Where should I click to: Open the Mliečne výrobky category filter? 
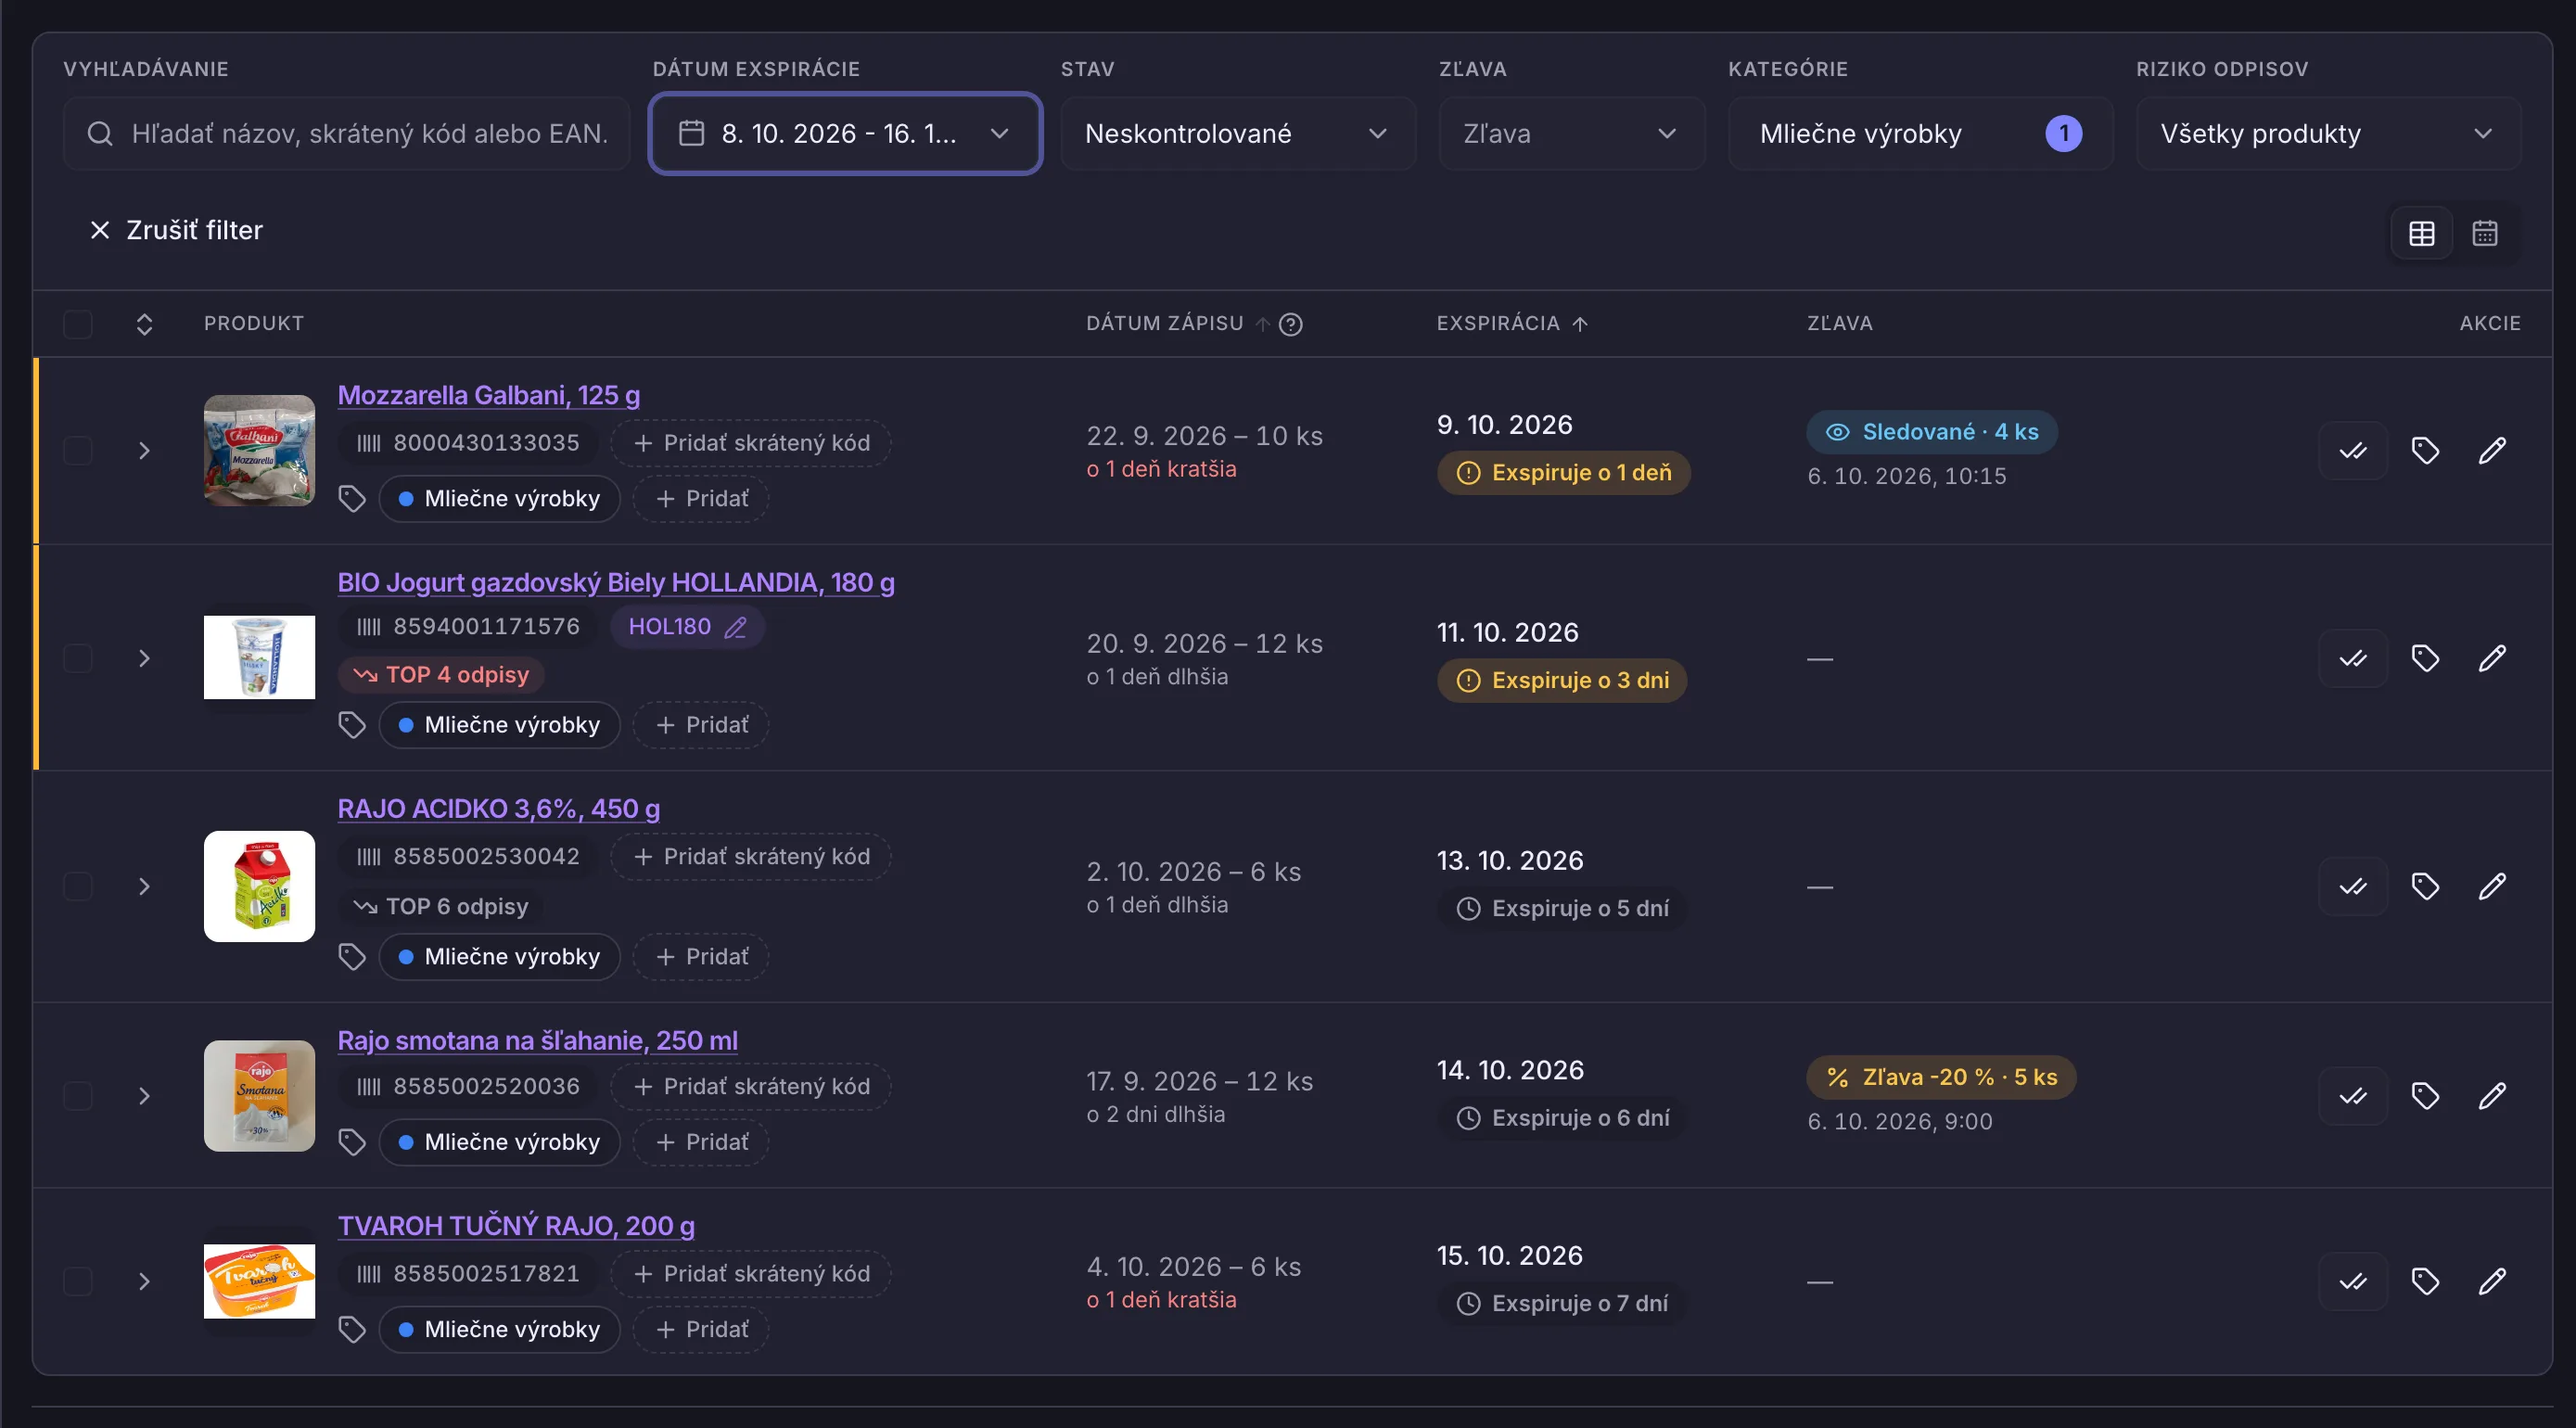(x=1920, y=133)
